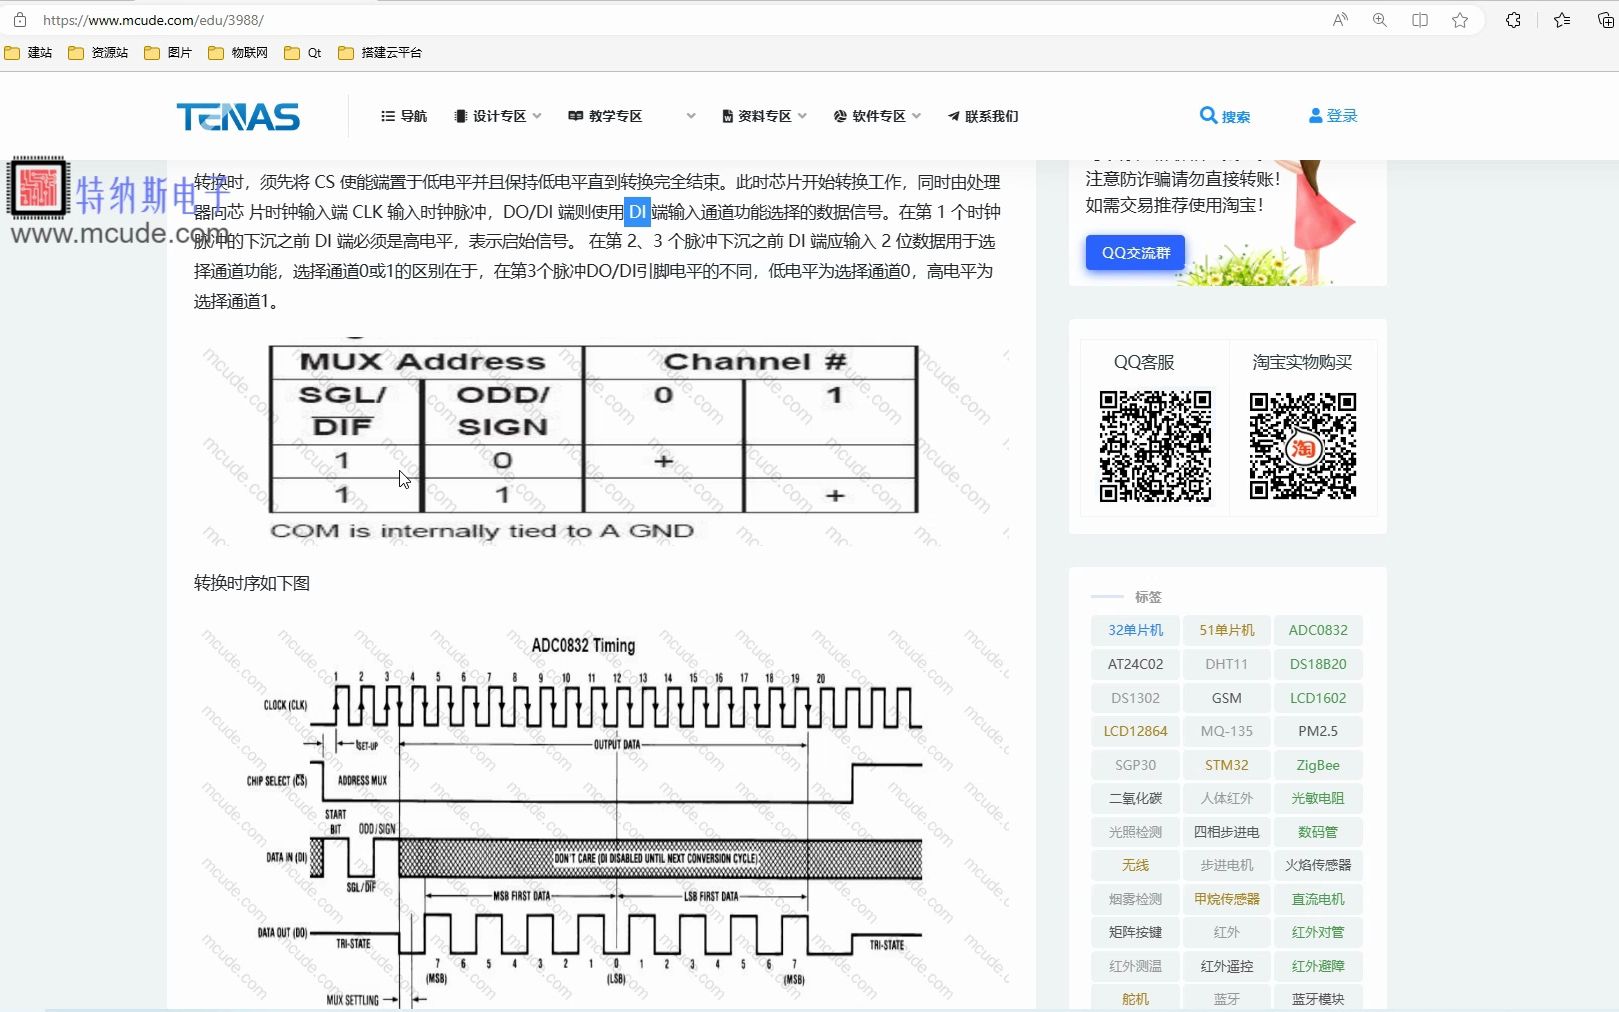The image size is (1619, 1012).
Task: Expand the 软件专区 dropdown menu
Action: [x=877, y=116]
